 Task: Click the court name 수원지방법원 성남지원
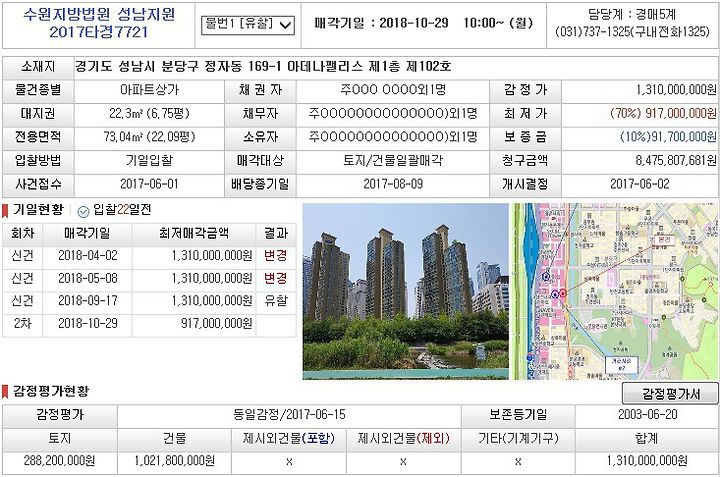click(99, 14)
